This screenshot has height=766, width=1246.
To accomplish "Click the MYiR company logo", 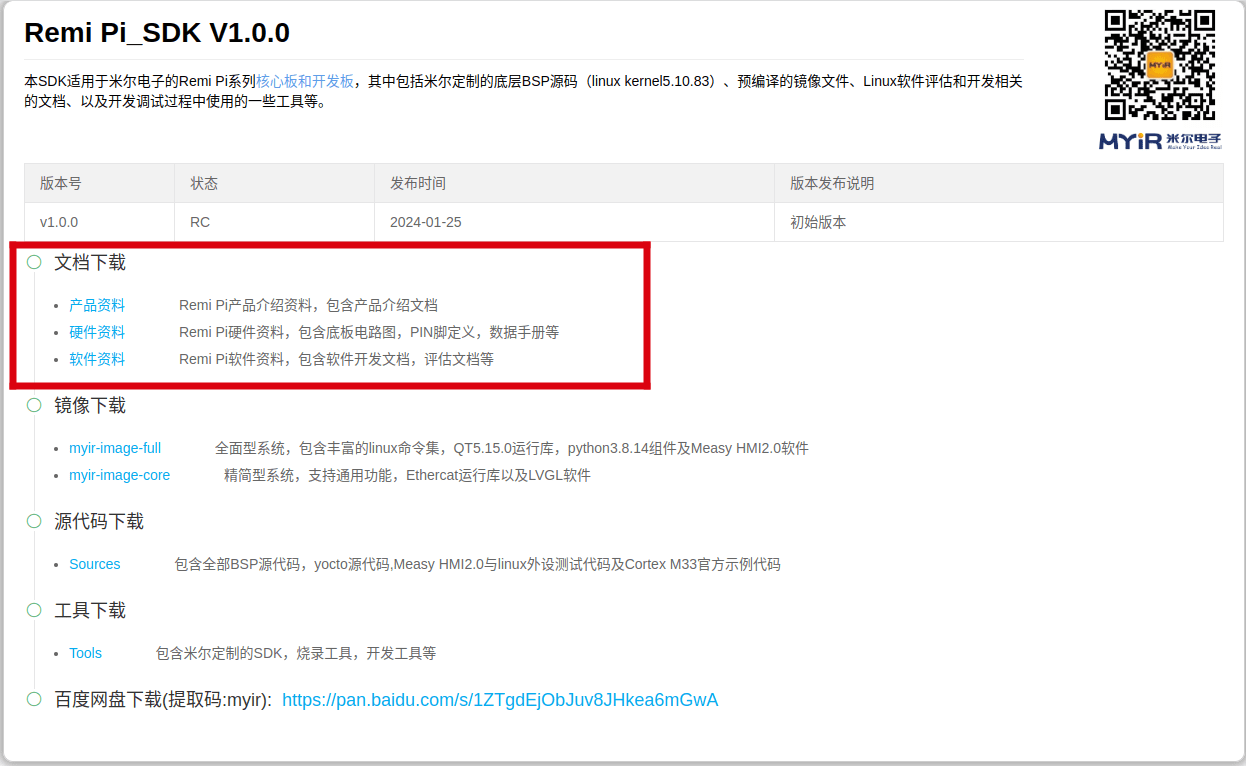I will coord(1159,141).
